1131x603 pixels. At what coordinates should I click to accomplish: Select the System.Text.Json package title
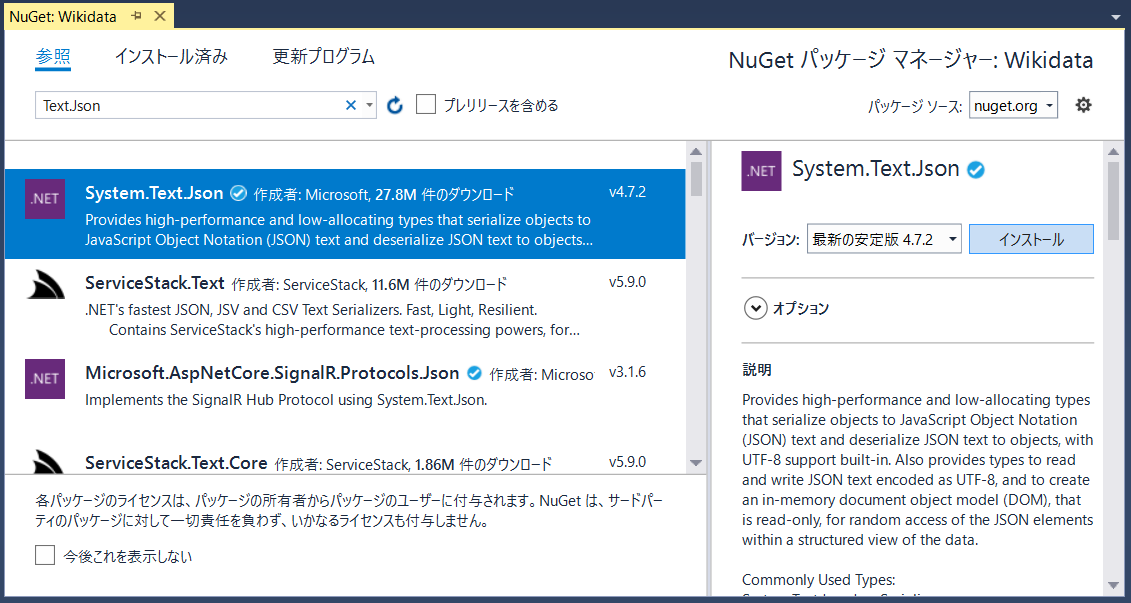click(154, 193)
